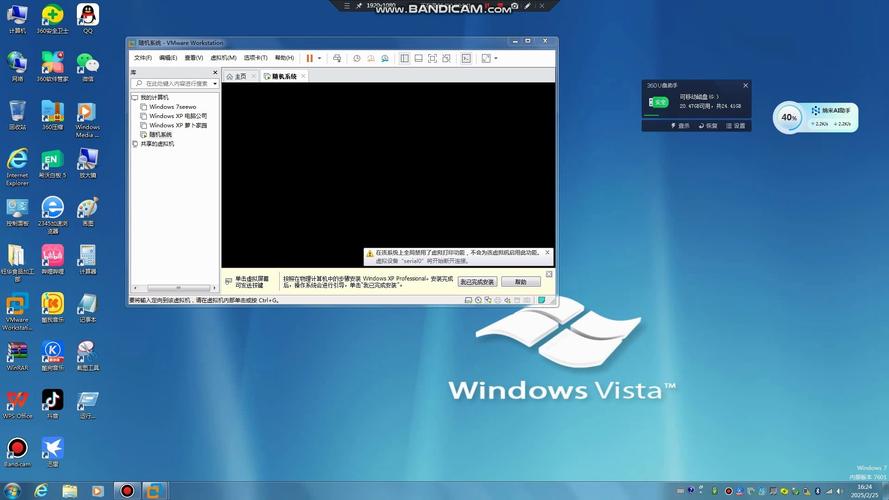This screenshot has height=500, width=889.
Task: Click the green 安全 USB status badge
Action: (658, 102)
